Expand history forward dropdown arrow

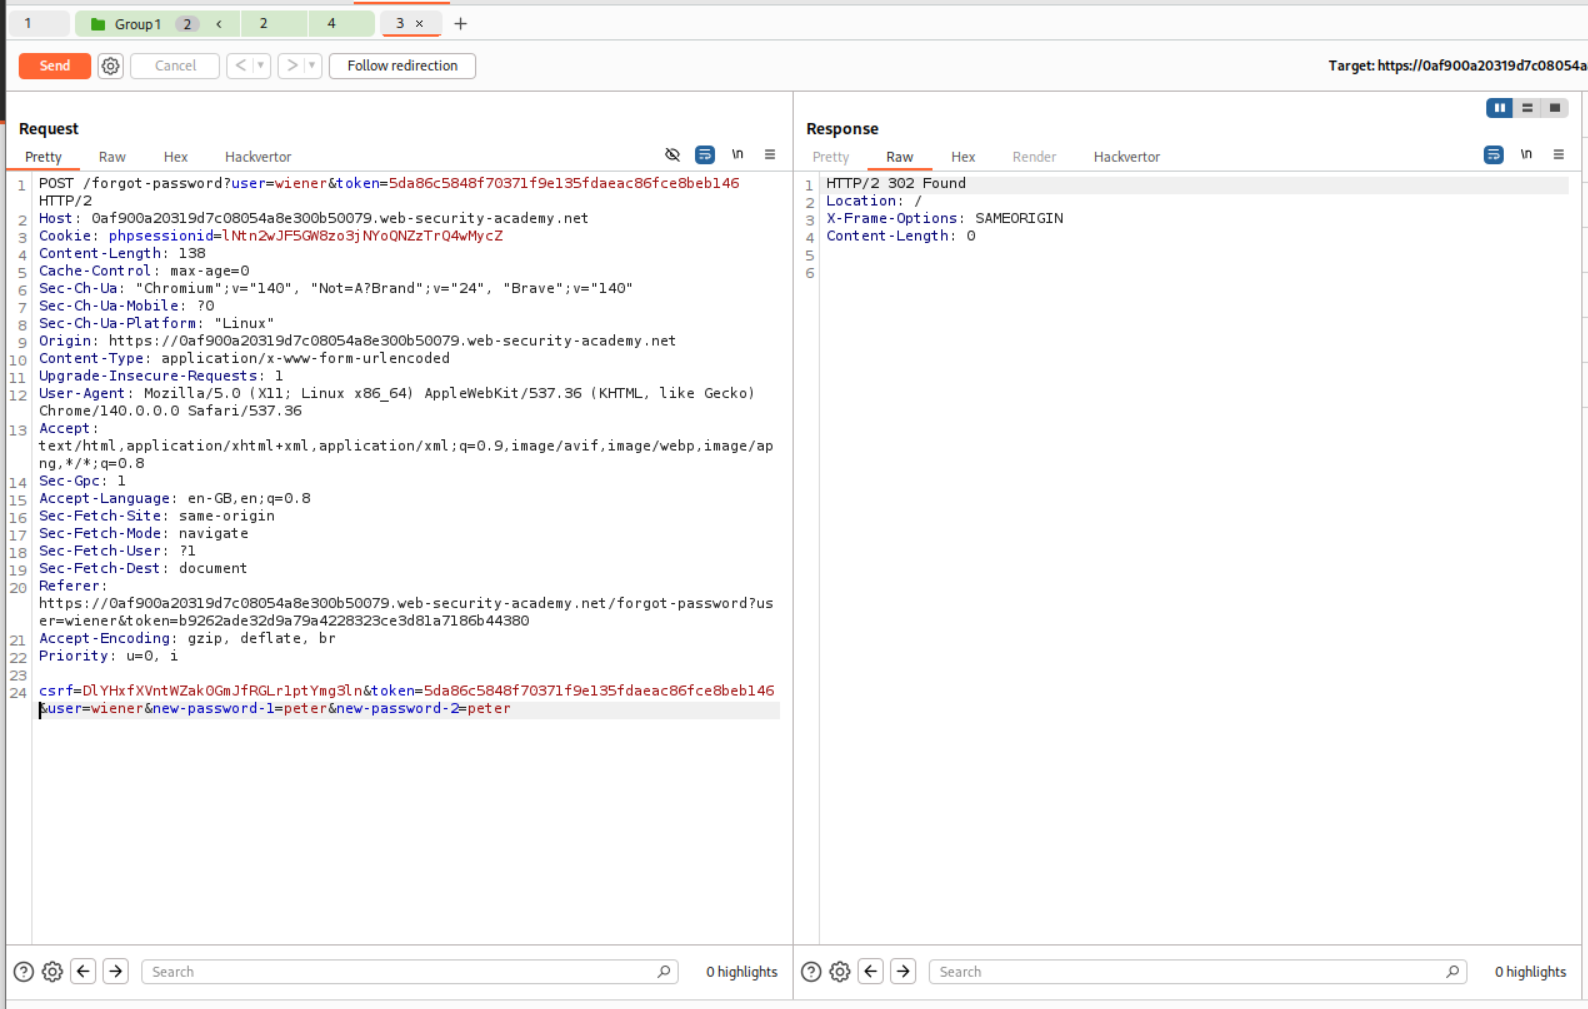pos(312,66)
